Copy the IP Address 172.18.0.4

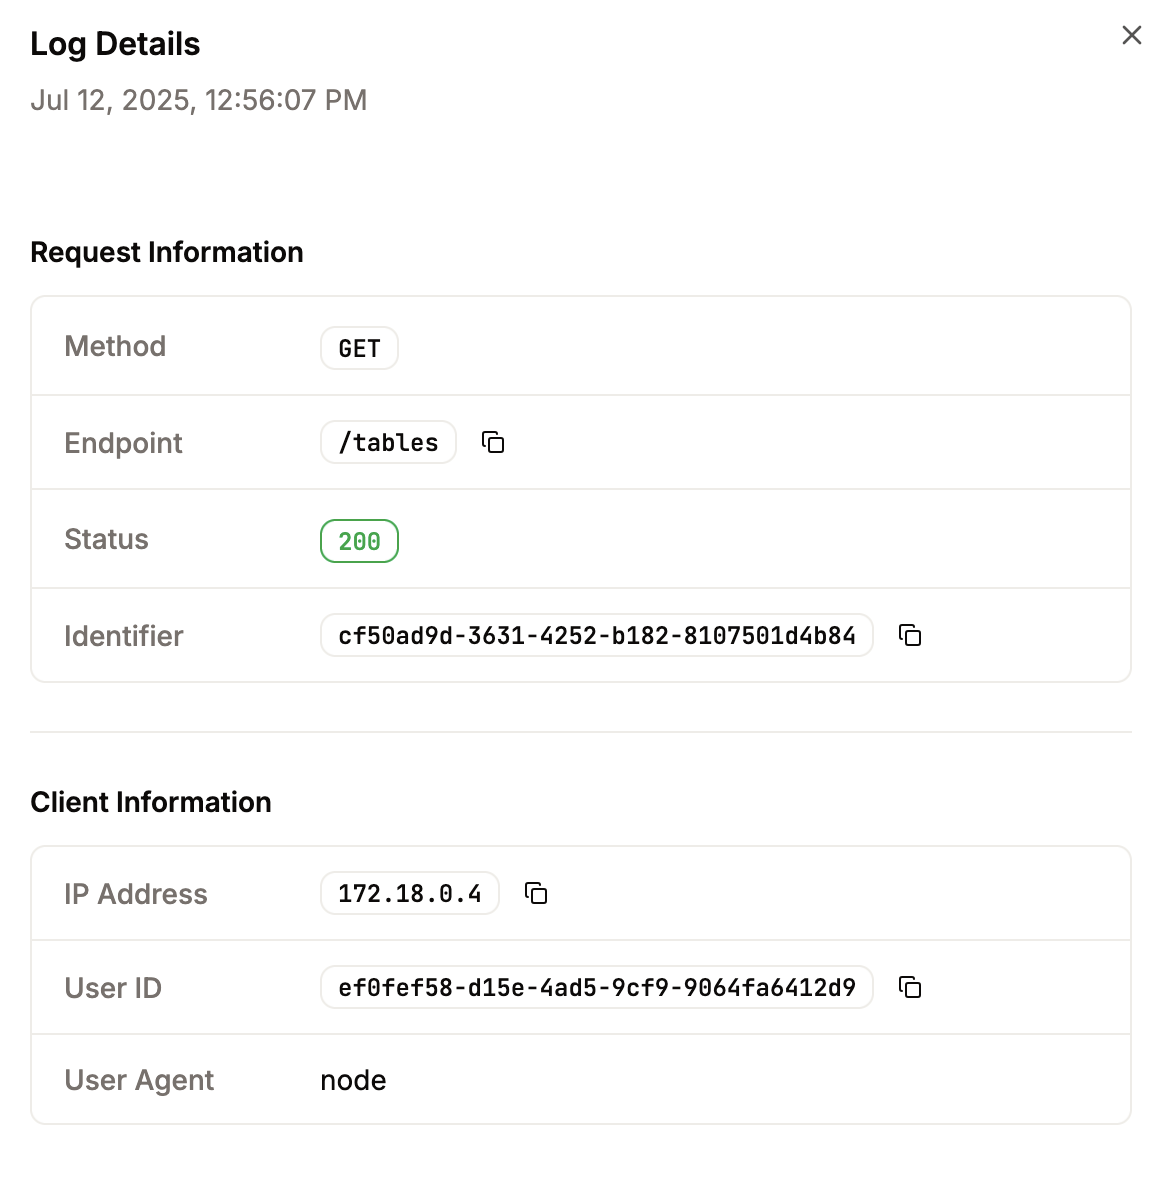click(x=536, y=893)
